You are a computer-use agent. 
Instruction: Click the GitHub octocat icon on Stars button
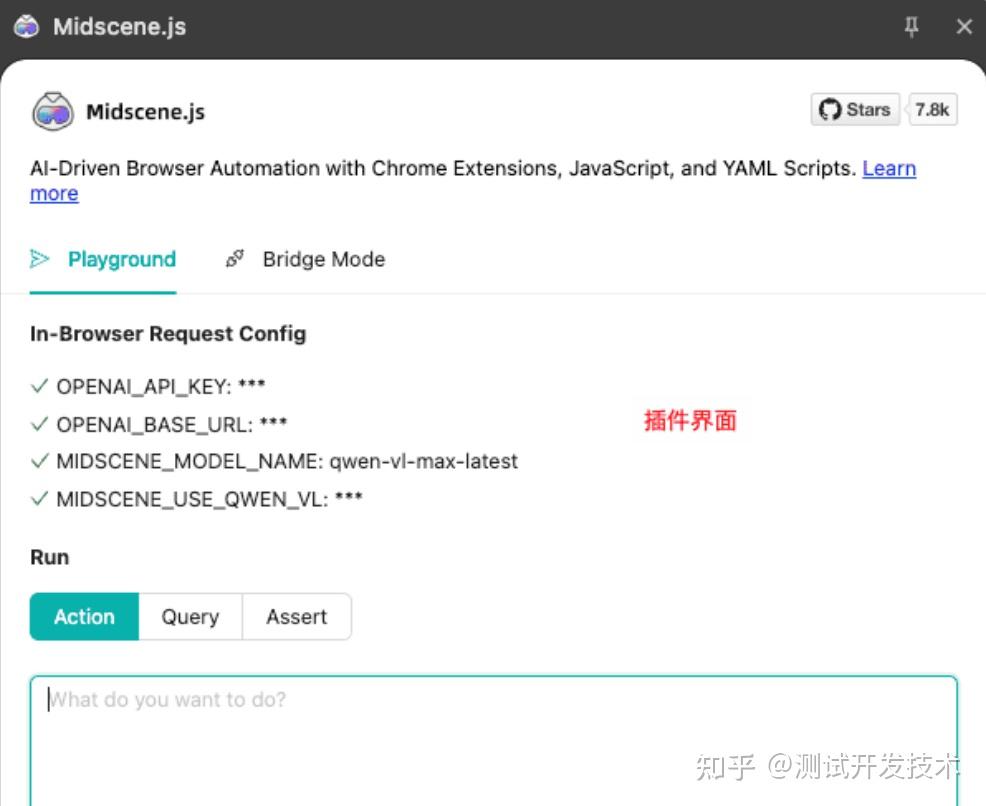[828, 110]
